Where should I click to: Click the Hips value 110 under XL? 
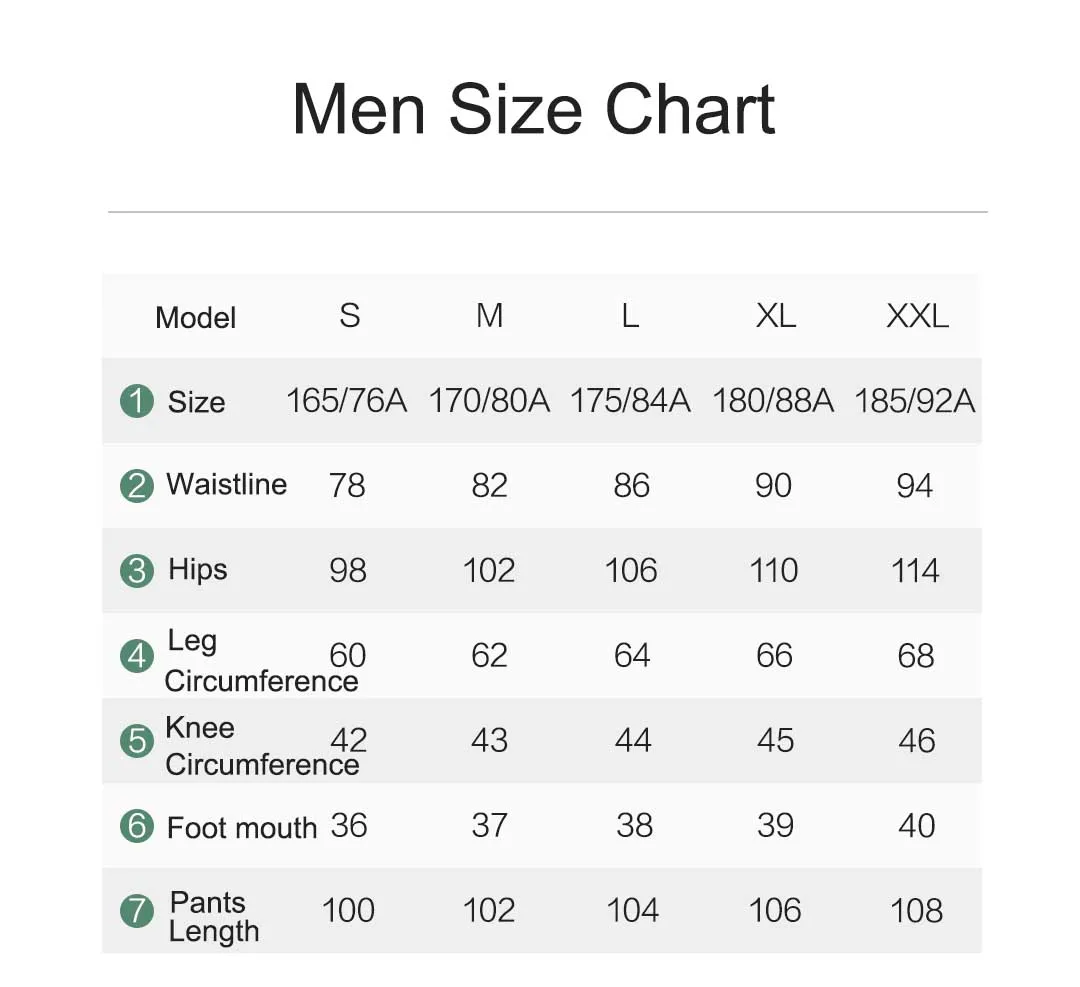[774, 571]
